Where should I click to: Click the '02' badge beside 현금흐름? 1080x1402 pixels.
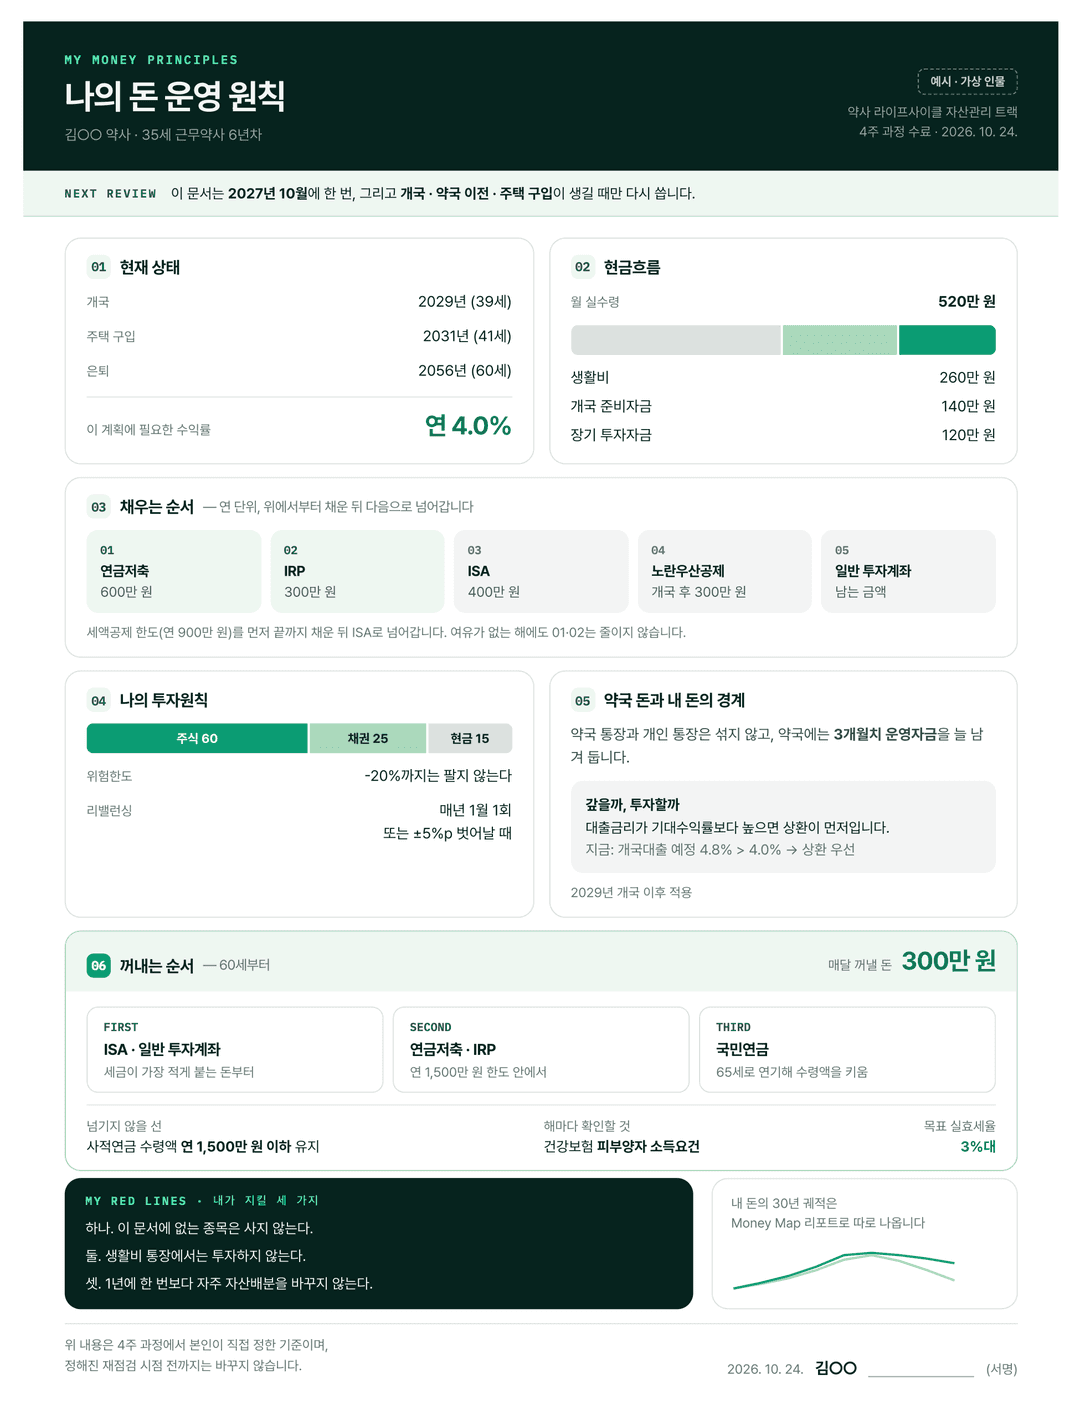(583, 267)
